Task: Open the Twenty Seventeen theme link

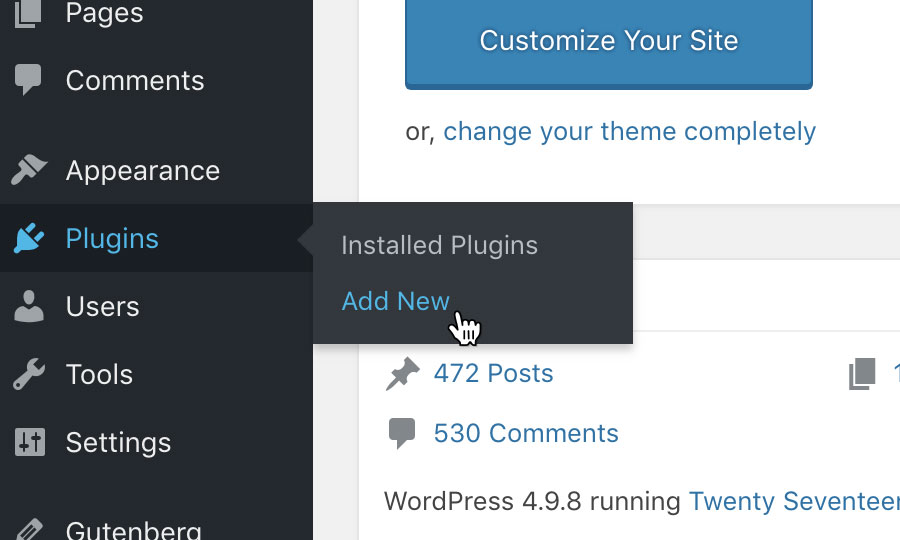Action: tap(794, 502)
